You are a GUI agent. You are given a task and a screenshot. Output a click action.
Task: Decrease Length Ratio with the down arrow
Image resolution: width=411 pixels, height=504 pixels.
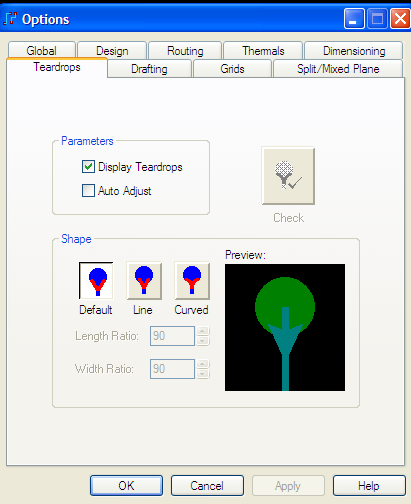(202, 341)
